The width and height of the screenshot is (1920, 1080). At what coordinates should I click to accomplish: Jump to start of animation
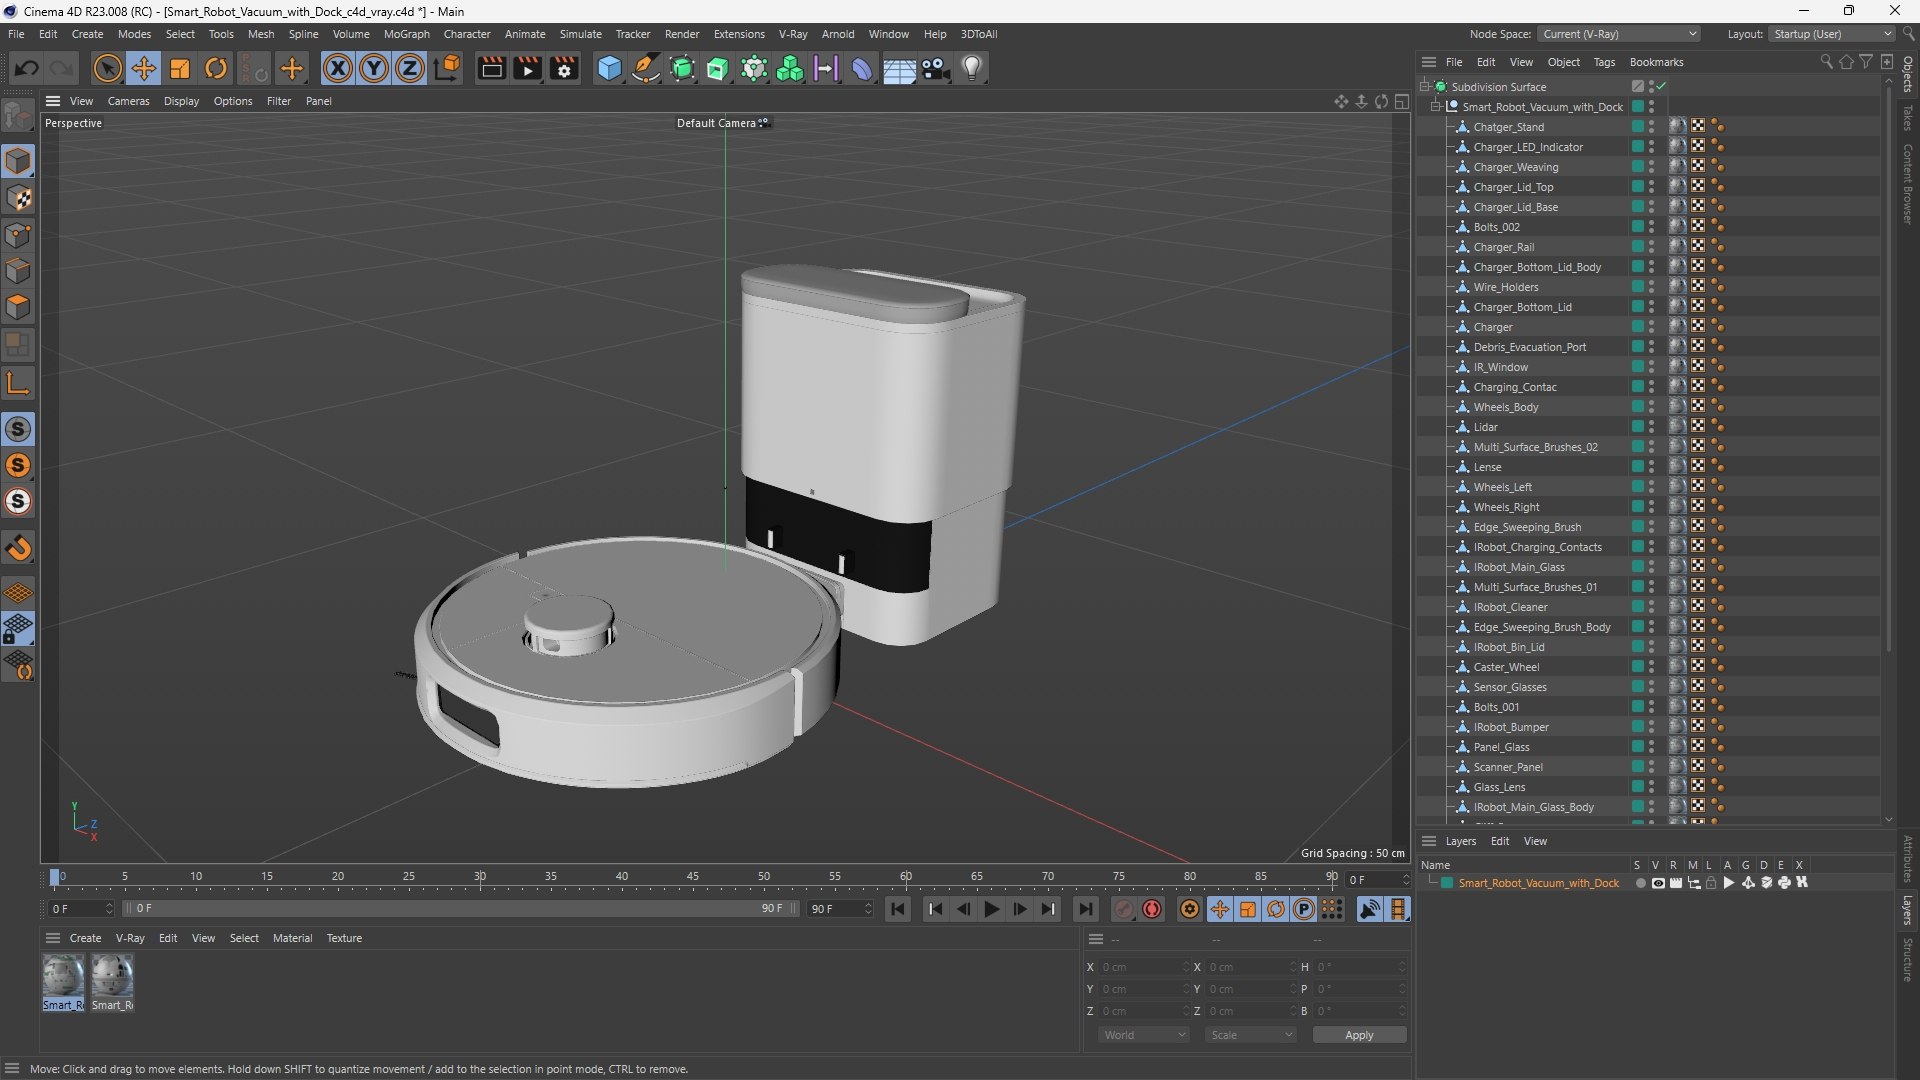coord(898,909)
